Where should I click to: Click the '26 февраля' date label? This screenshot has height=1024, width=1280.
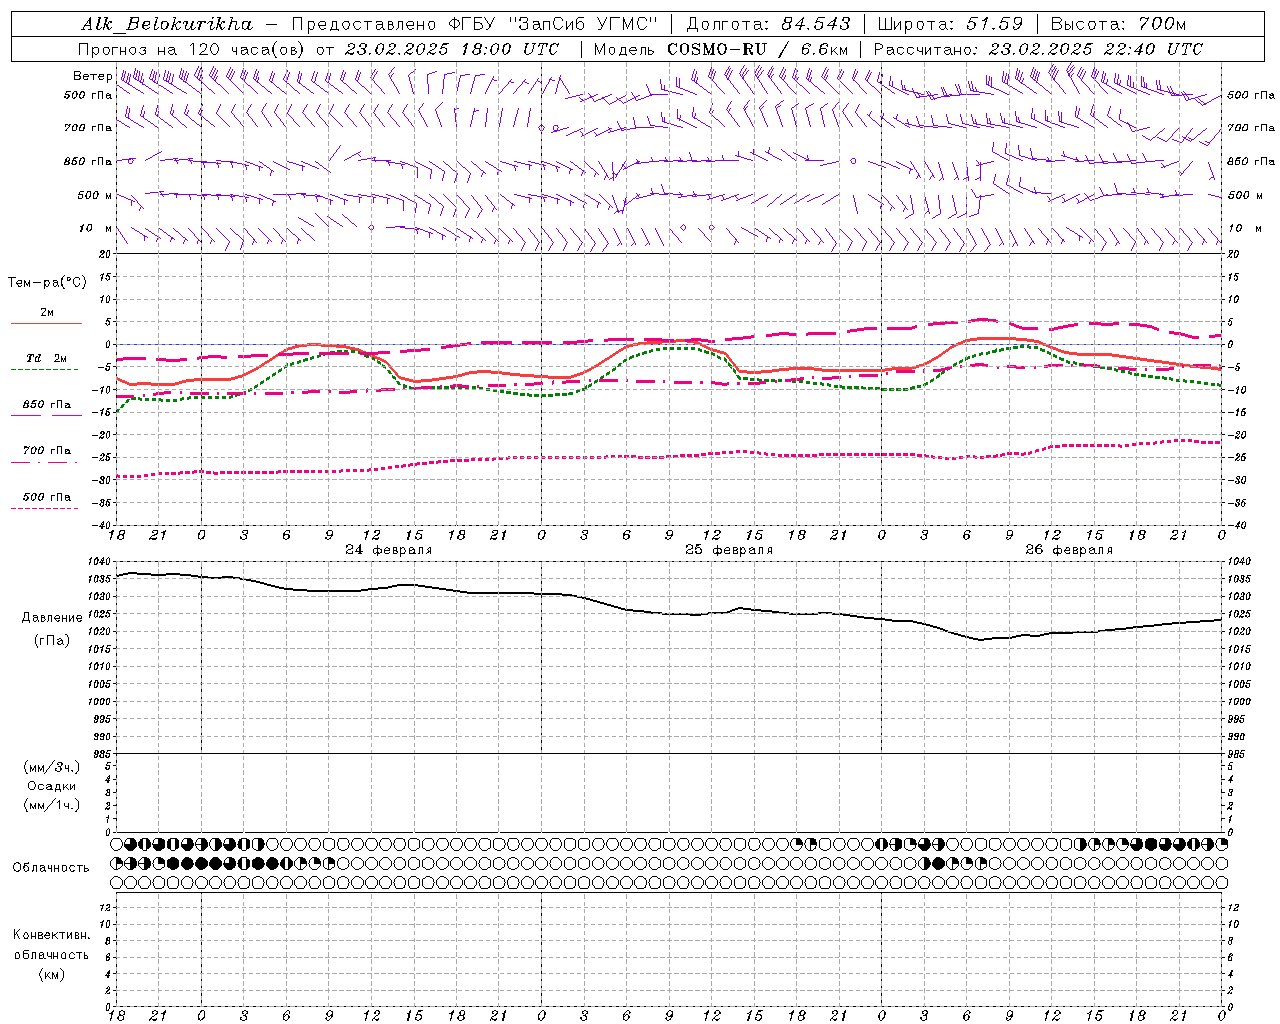1069,550
